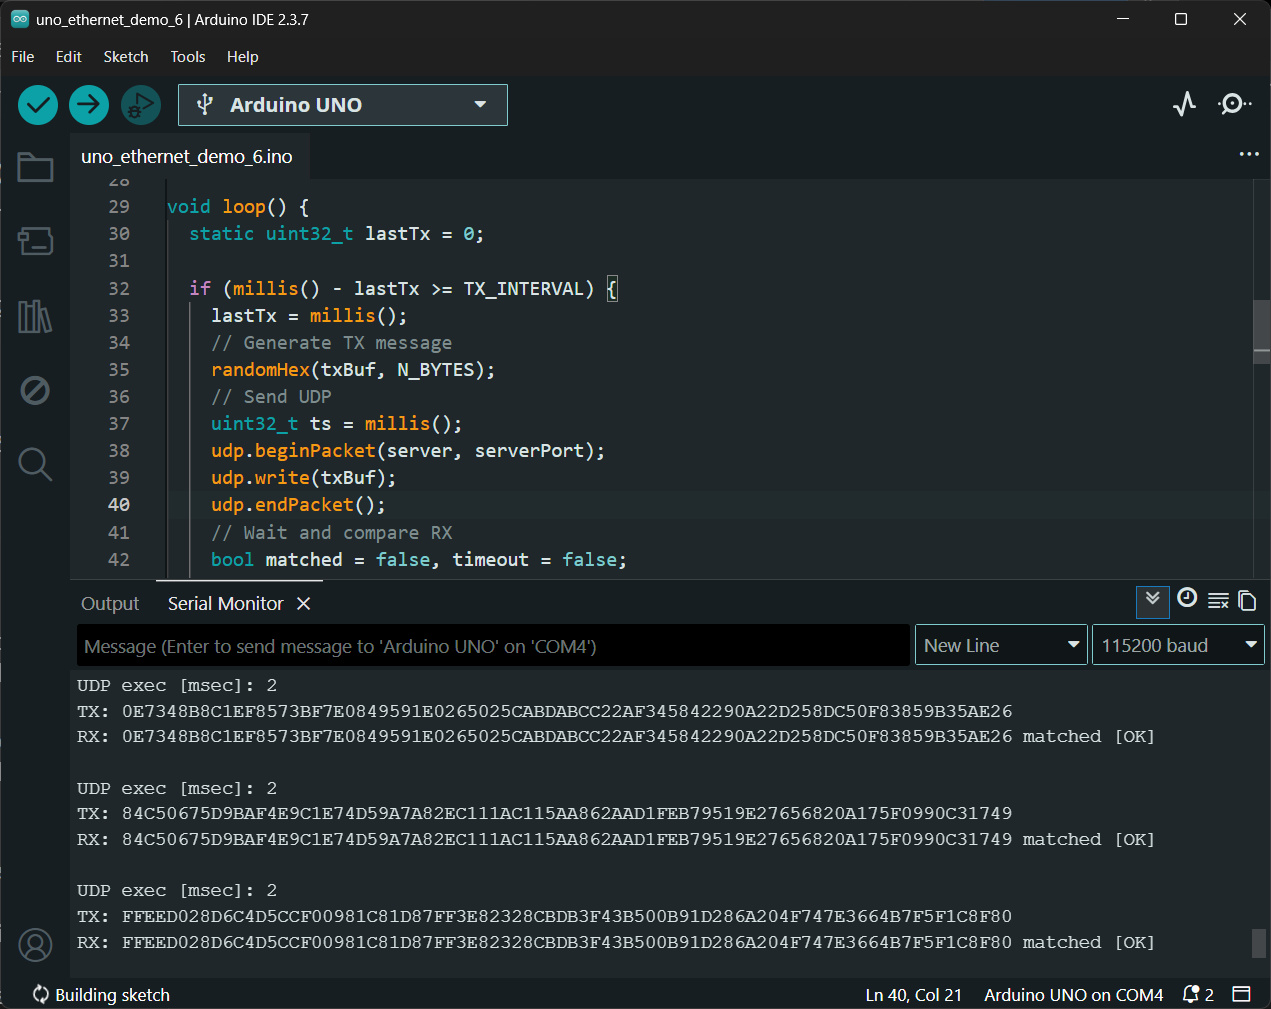Change the 115200 baud rate dropdown
The width and height of the screenshot is (1271, 1009).
pos(1177,646)
